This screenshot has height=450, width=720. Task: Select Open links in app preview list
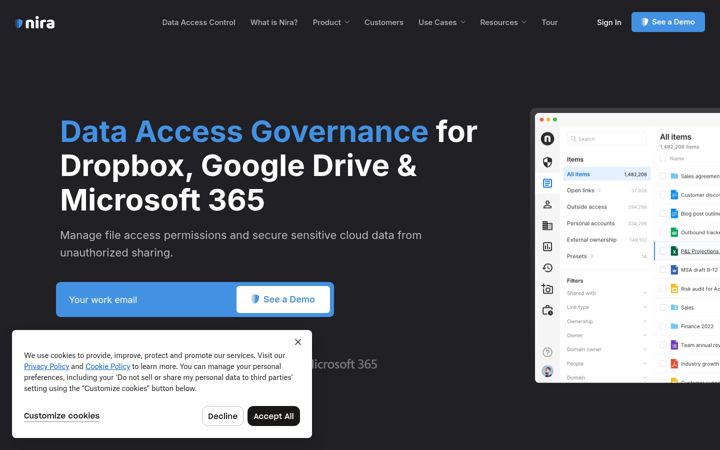click(x=607, y=190)
